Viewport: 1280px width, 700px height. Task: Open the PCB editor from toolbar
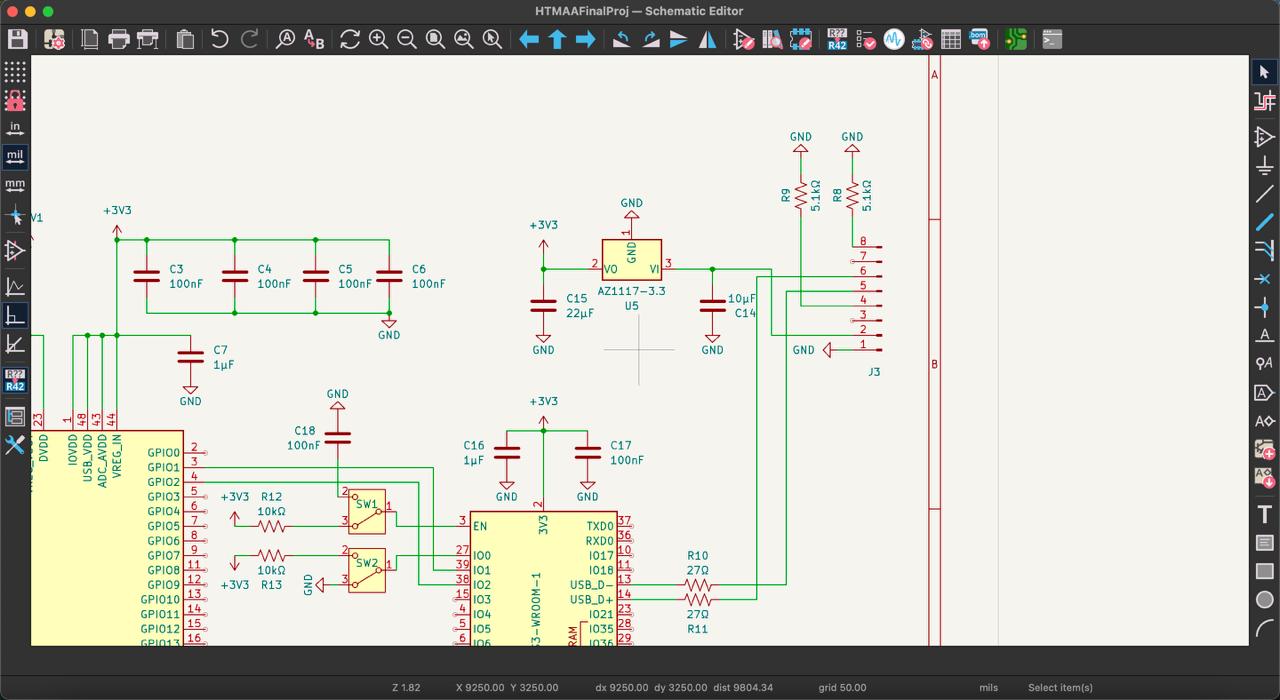(x=1016, y=39)
